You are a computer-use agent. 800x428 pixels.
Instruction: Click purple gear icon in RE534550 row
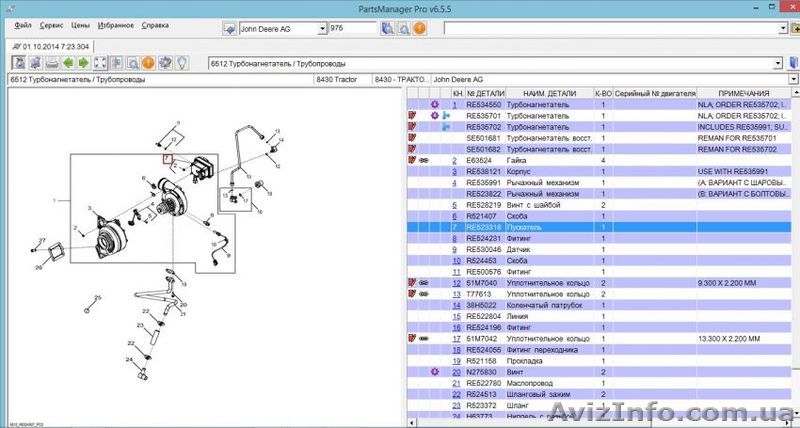click(x=434, y=104)
